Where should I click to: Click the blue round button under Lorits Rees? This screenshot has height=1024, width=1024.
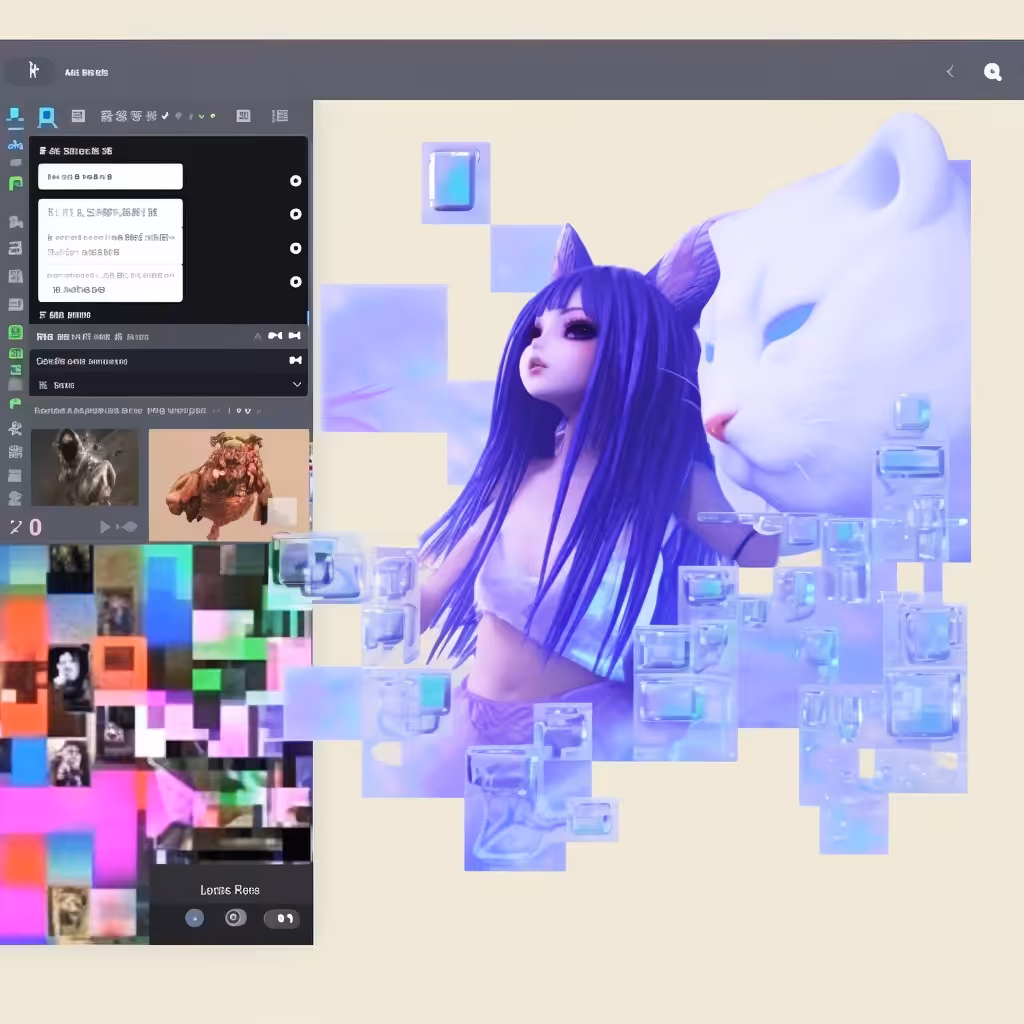[195, 918]
